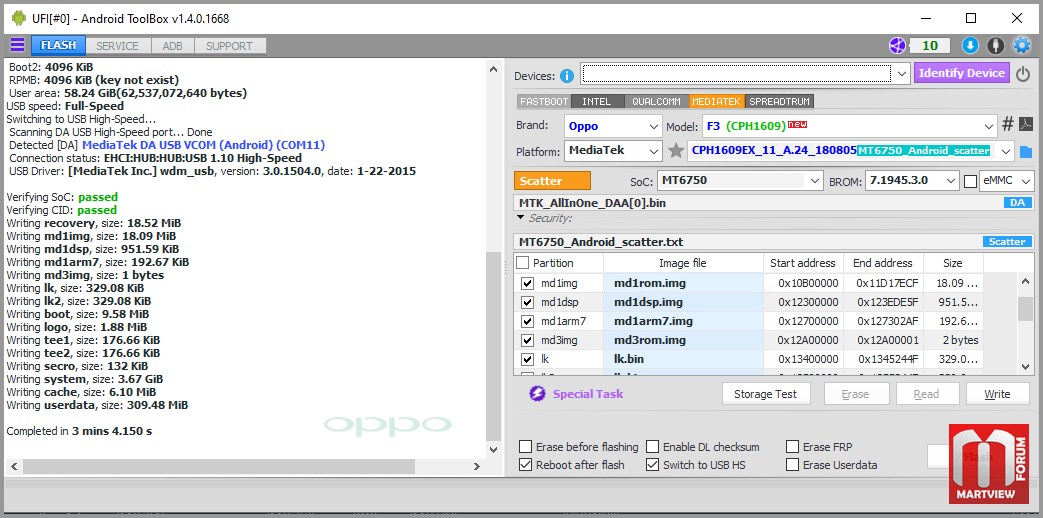Select the INTEL platform tab
Screen dimensions: 1043x518
click(597, 102)
